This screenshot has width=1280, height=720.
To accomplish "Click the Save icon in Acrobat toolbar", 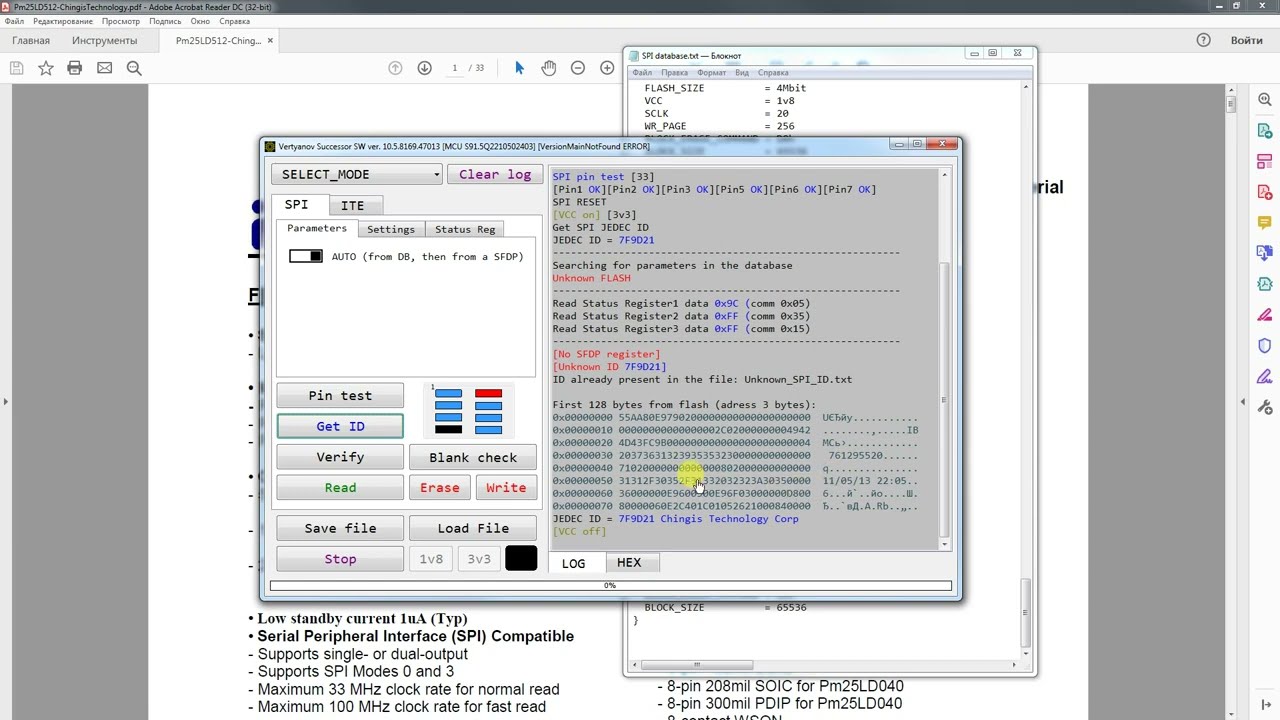I will coord(16,68).
